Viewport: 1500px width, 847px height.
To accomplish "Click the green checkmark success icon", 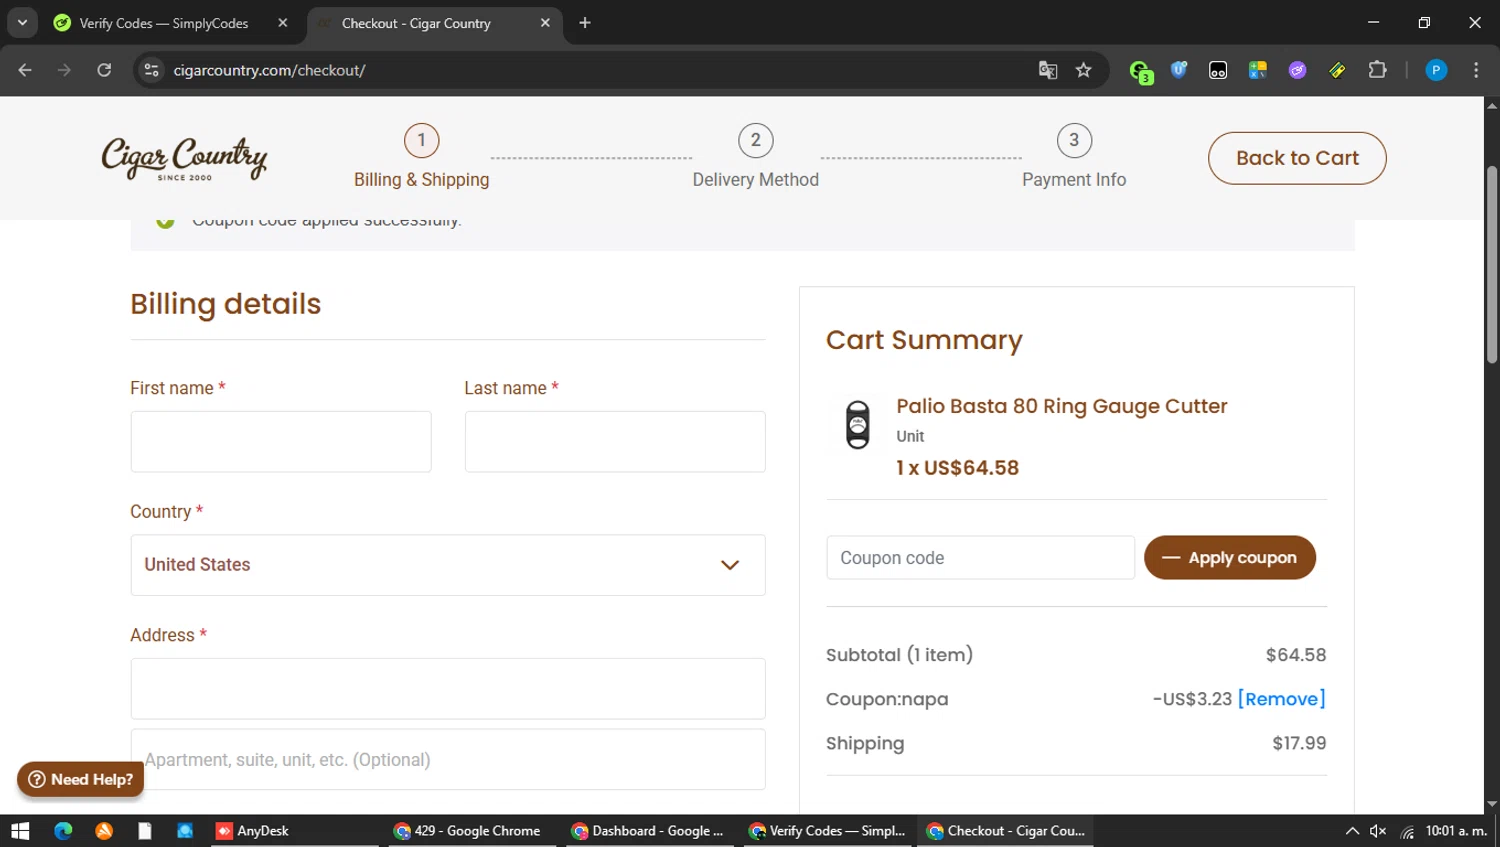I will pos(165,222).
